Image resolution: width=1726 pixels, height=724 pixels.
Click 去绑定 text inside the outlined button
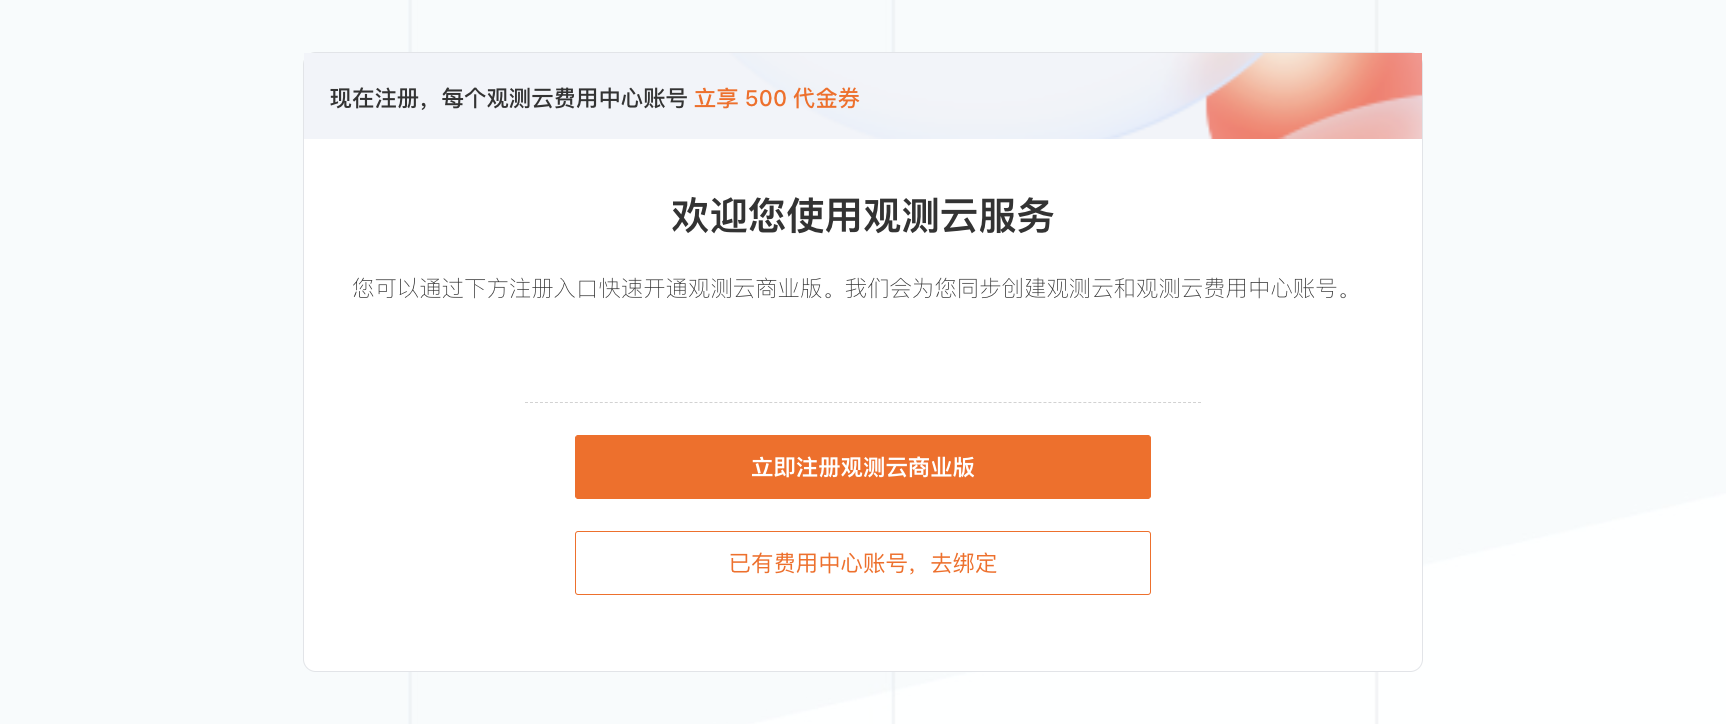coord(964,563)
